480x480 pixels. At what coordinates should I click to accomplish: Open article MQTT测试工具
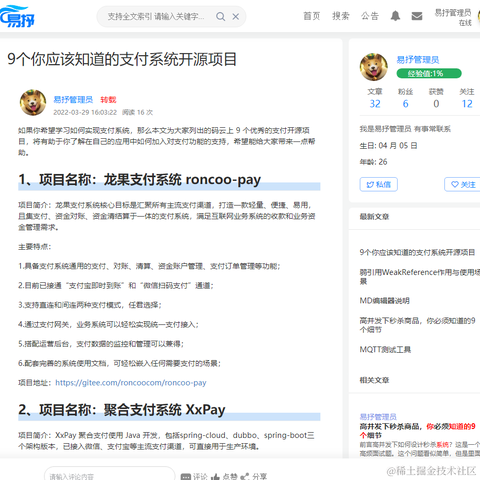tap(385, 349)
